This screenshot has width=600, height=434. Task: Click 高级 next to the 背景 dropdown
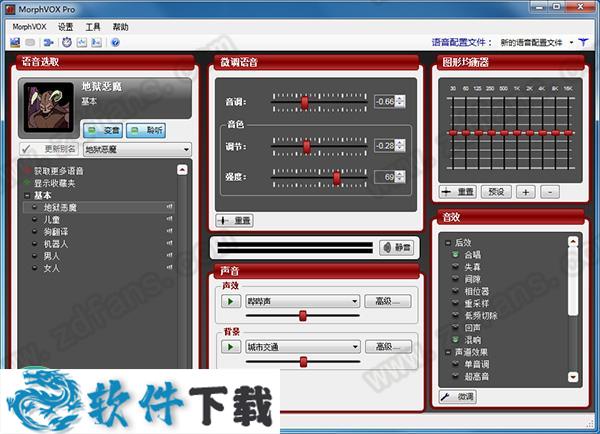[388, 347]
